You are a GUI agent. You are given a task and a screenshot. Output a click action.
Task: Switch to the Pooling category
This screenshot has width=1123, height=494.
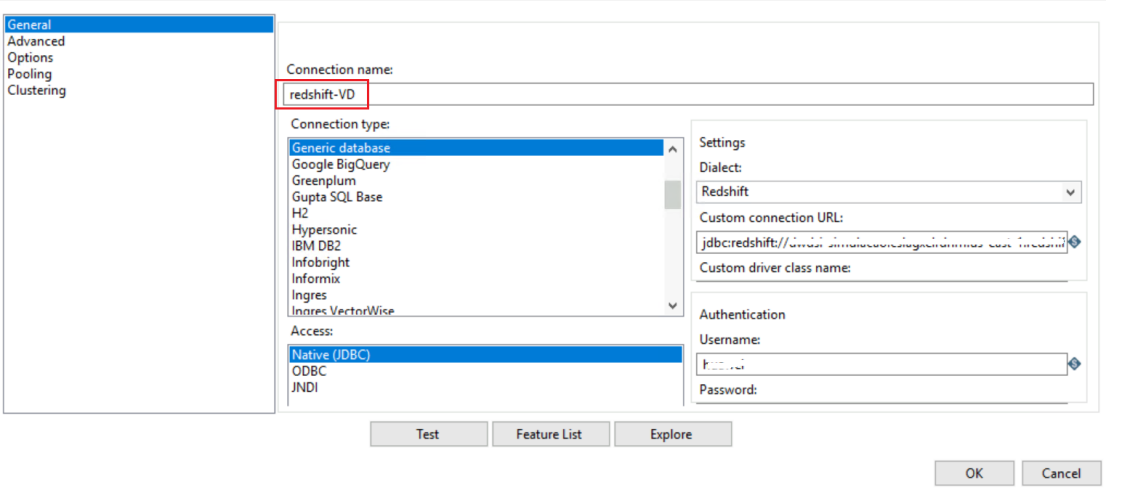139,74
